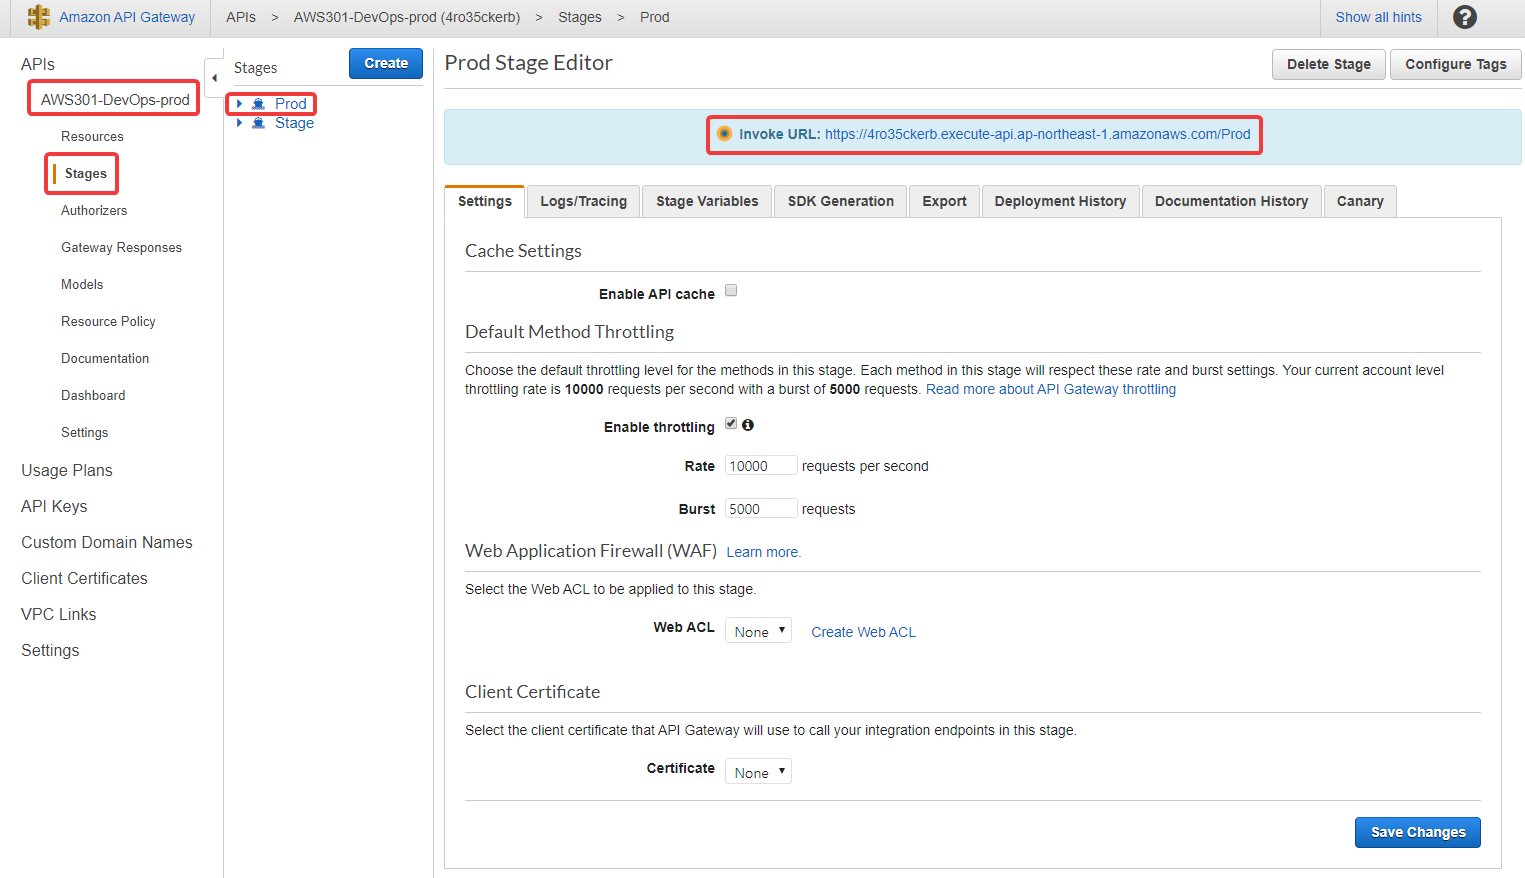Open the Canary tab

(1360, 201)
